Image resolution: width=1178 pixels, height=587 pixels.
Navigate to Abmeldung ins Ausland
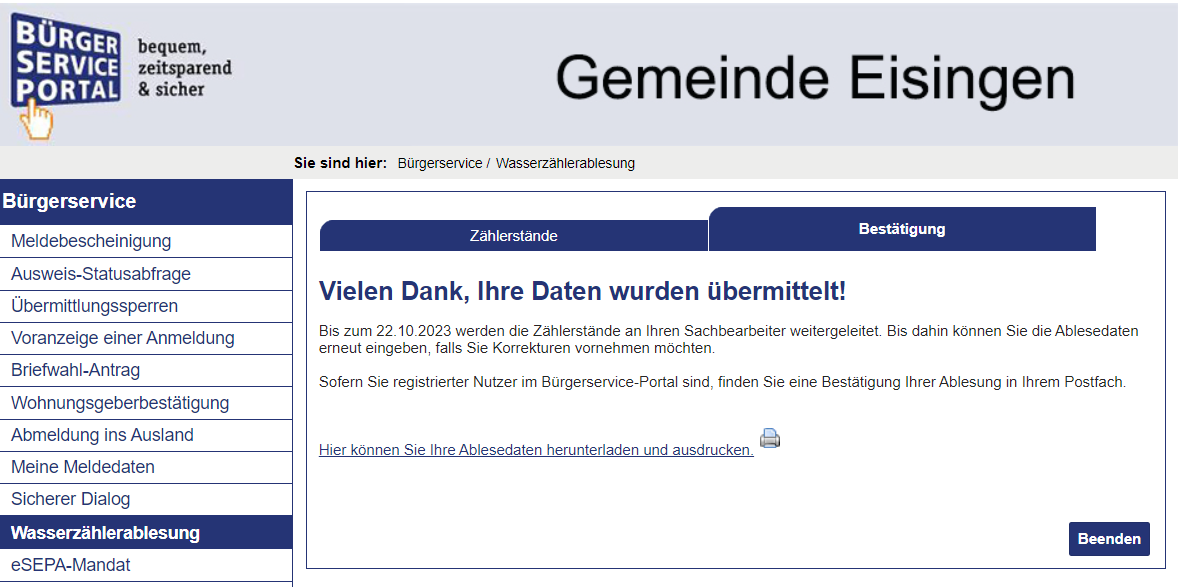tap(102, 435)
